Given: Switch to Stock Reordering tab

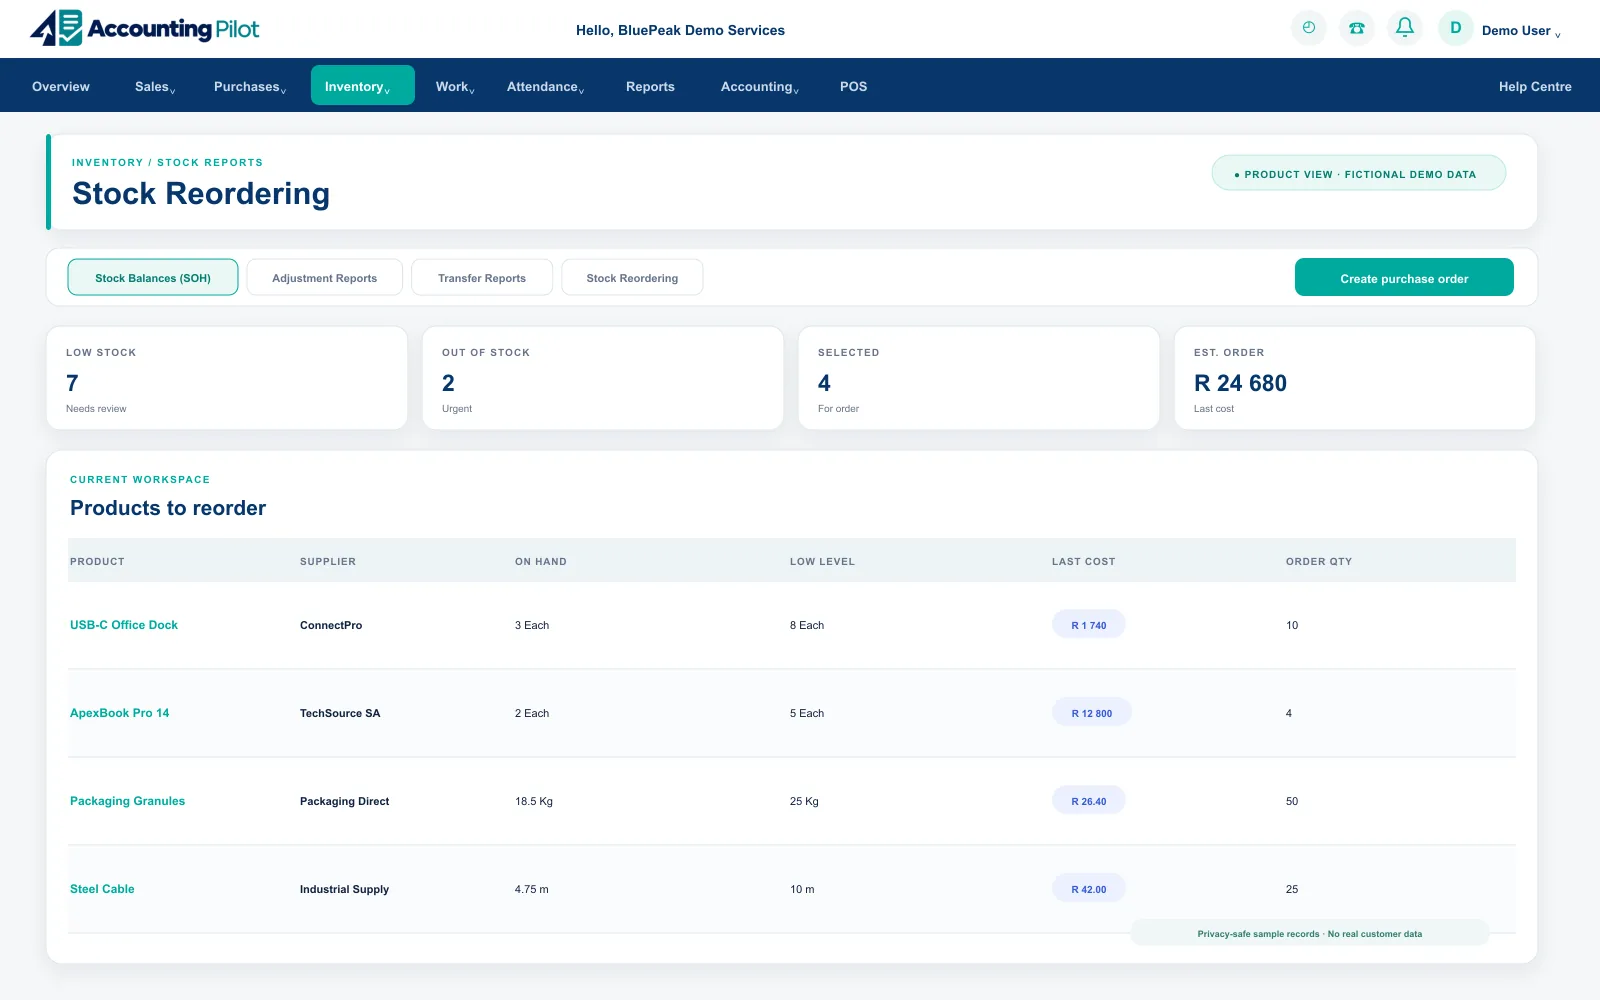Looking at the screenshot, I should (632, 277).
